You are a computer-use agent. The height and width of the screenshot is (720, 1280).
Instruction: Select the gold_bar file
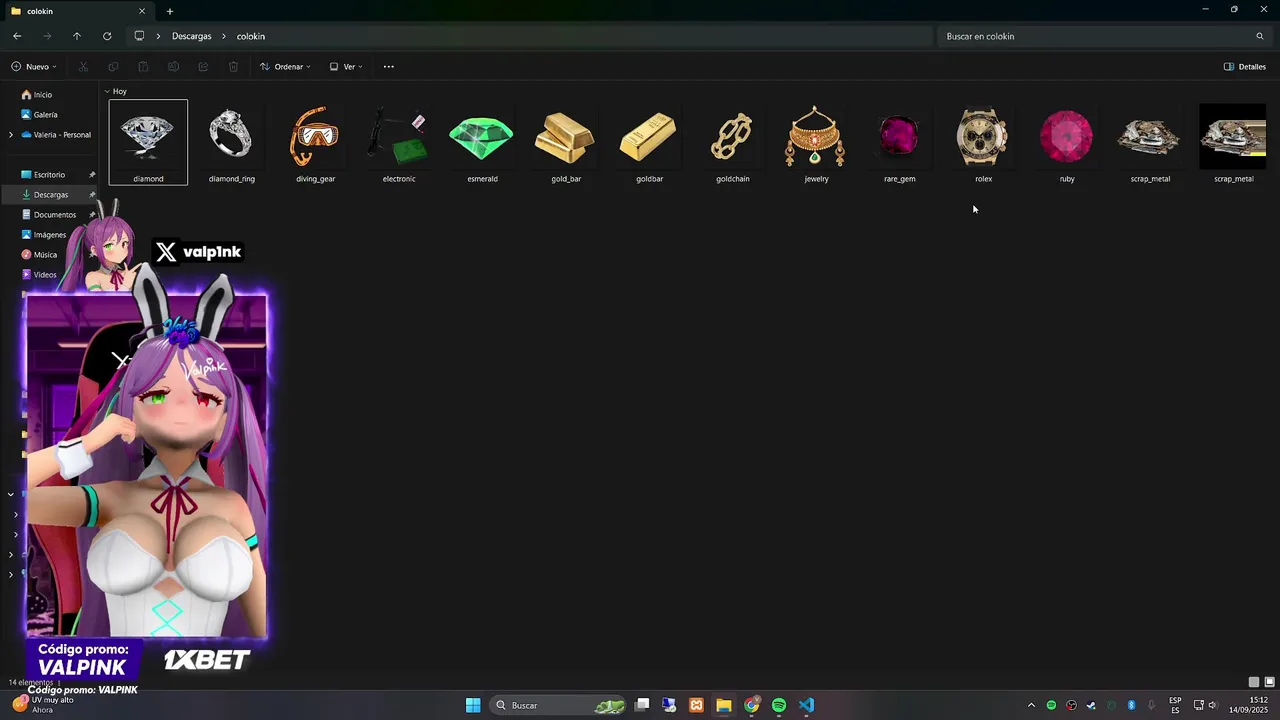coord(566,142)
